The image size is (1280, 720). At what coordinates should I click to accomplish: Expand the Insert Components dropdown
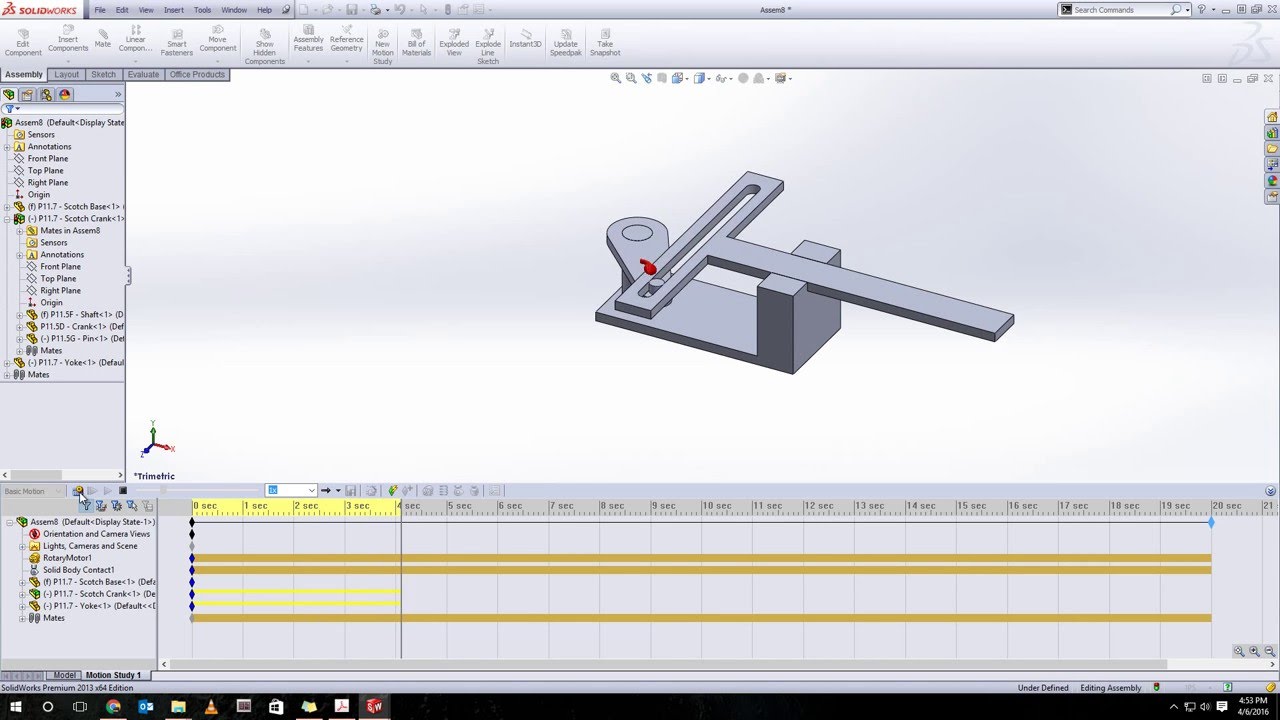[68, 62]
